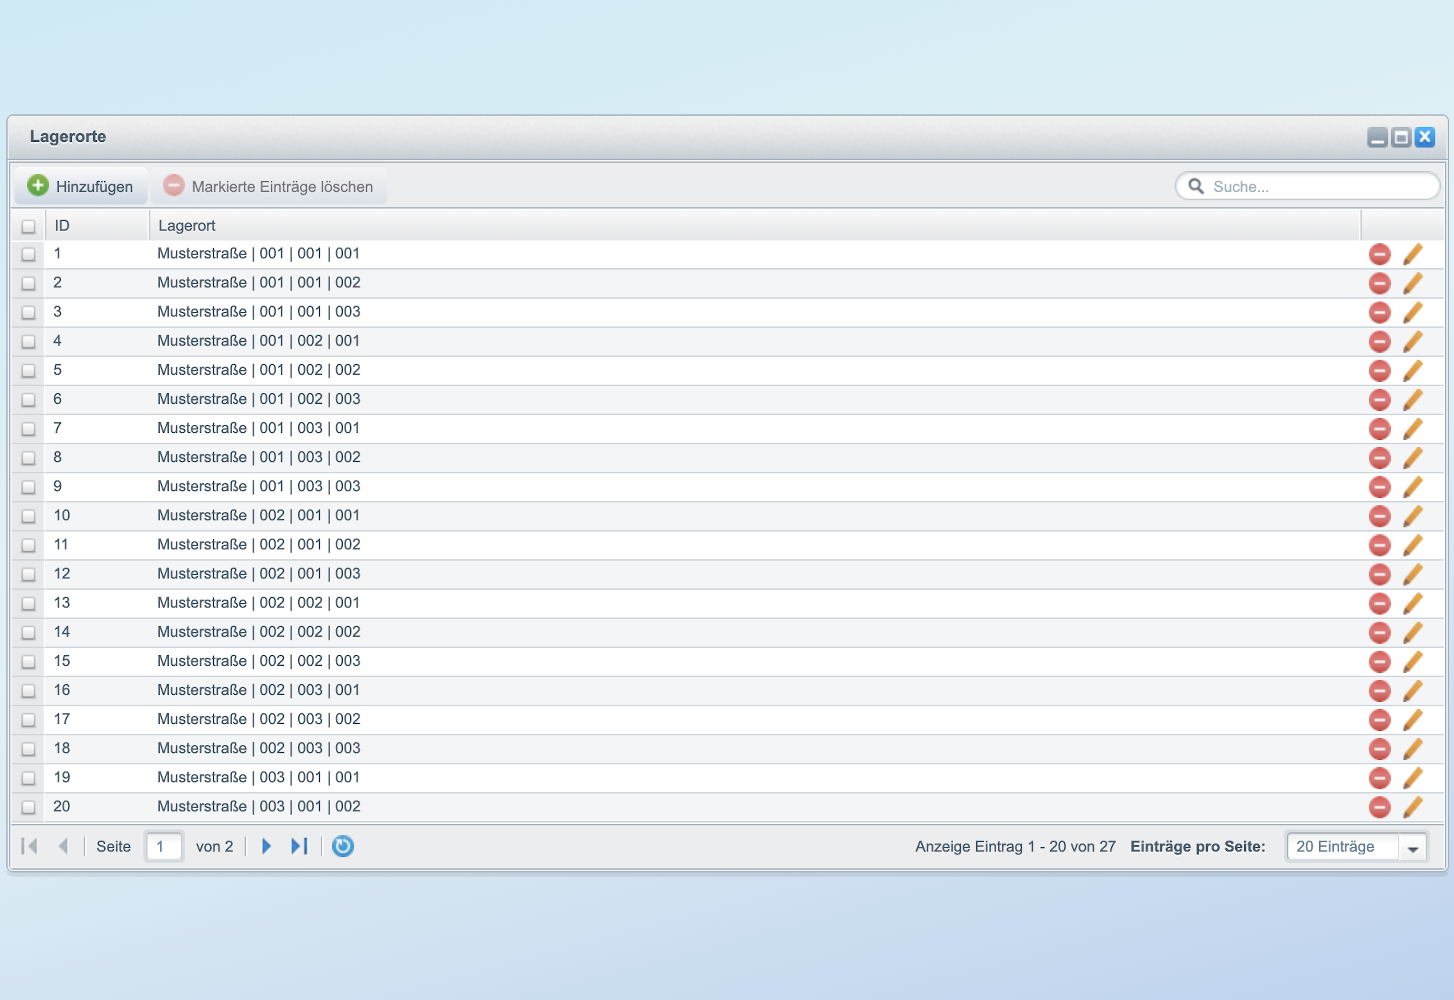Jump to last page arrow

click(299, 846)
